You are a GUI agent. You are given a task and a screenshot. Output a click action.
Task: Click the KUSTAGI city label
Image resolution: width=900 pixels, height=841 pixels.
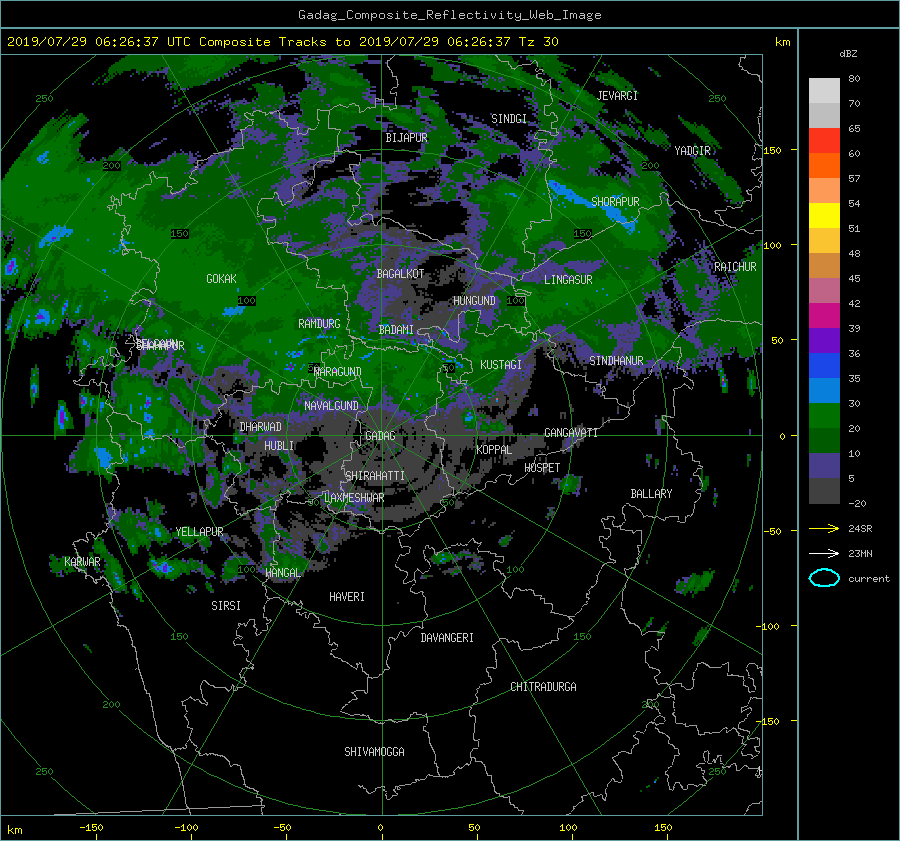(501, 365)
